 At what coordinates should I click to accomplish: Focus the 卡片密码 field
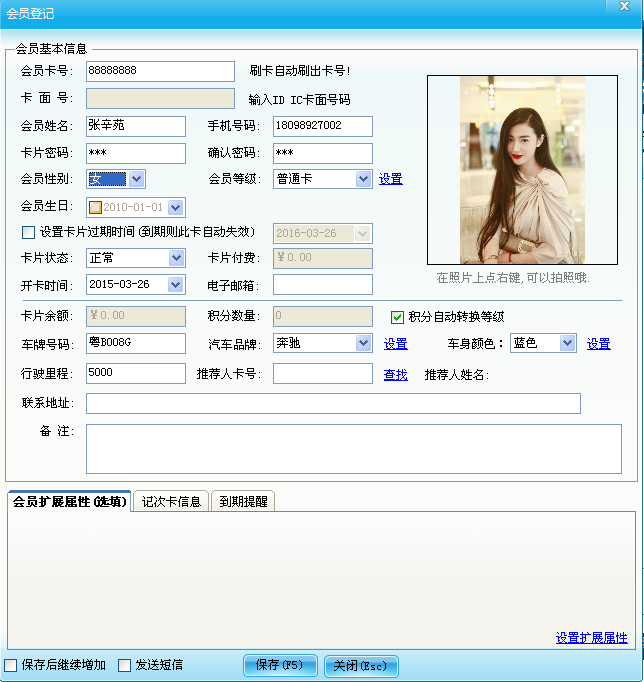point(136,153)
